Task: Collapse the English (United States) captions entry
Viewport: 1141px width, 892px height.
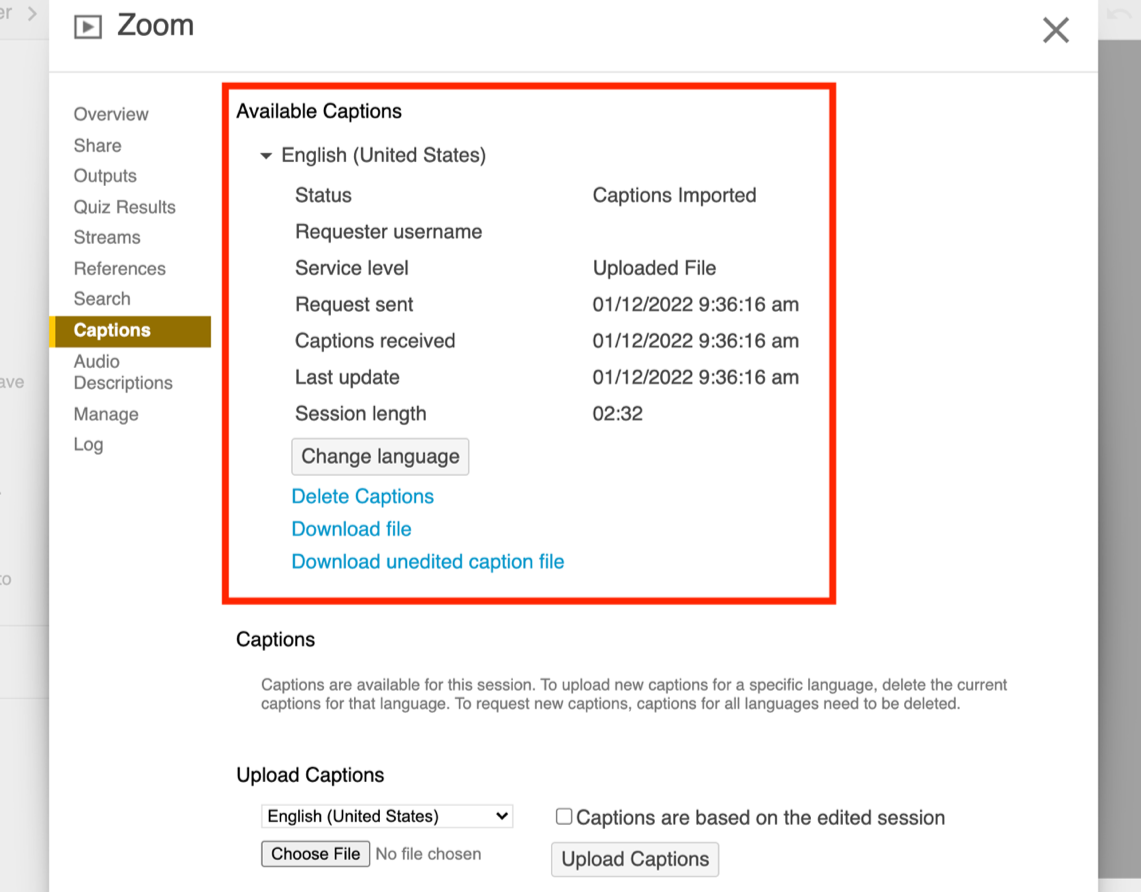Action: coord(266,156)
